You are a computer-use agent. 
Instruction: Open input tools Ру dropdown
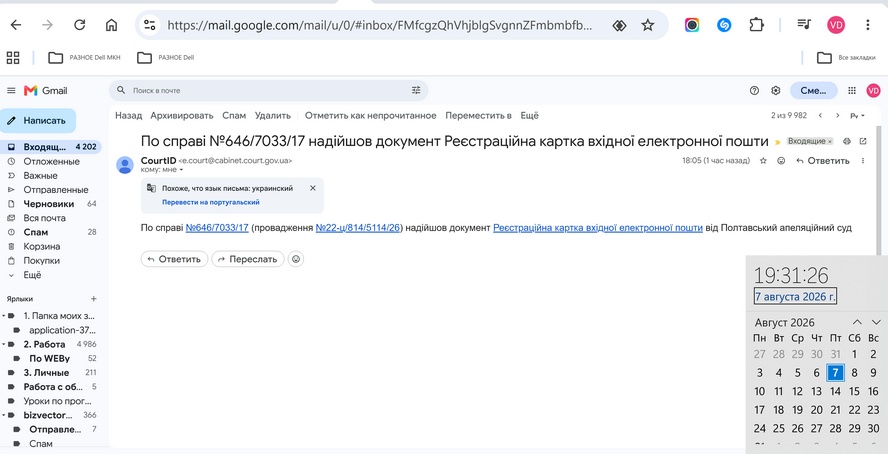pos(857,115)
